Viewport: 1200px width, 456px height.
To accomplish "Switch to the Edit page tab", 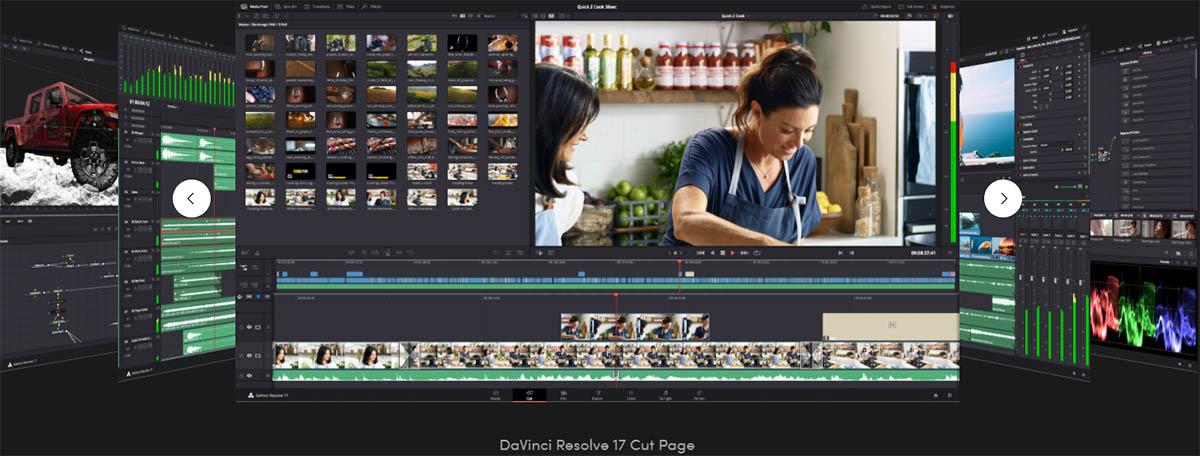I will (563, 395).
